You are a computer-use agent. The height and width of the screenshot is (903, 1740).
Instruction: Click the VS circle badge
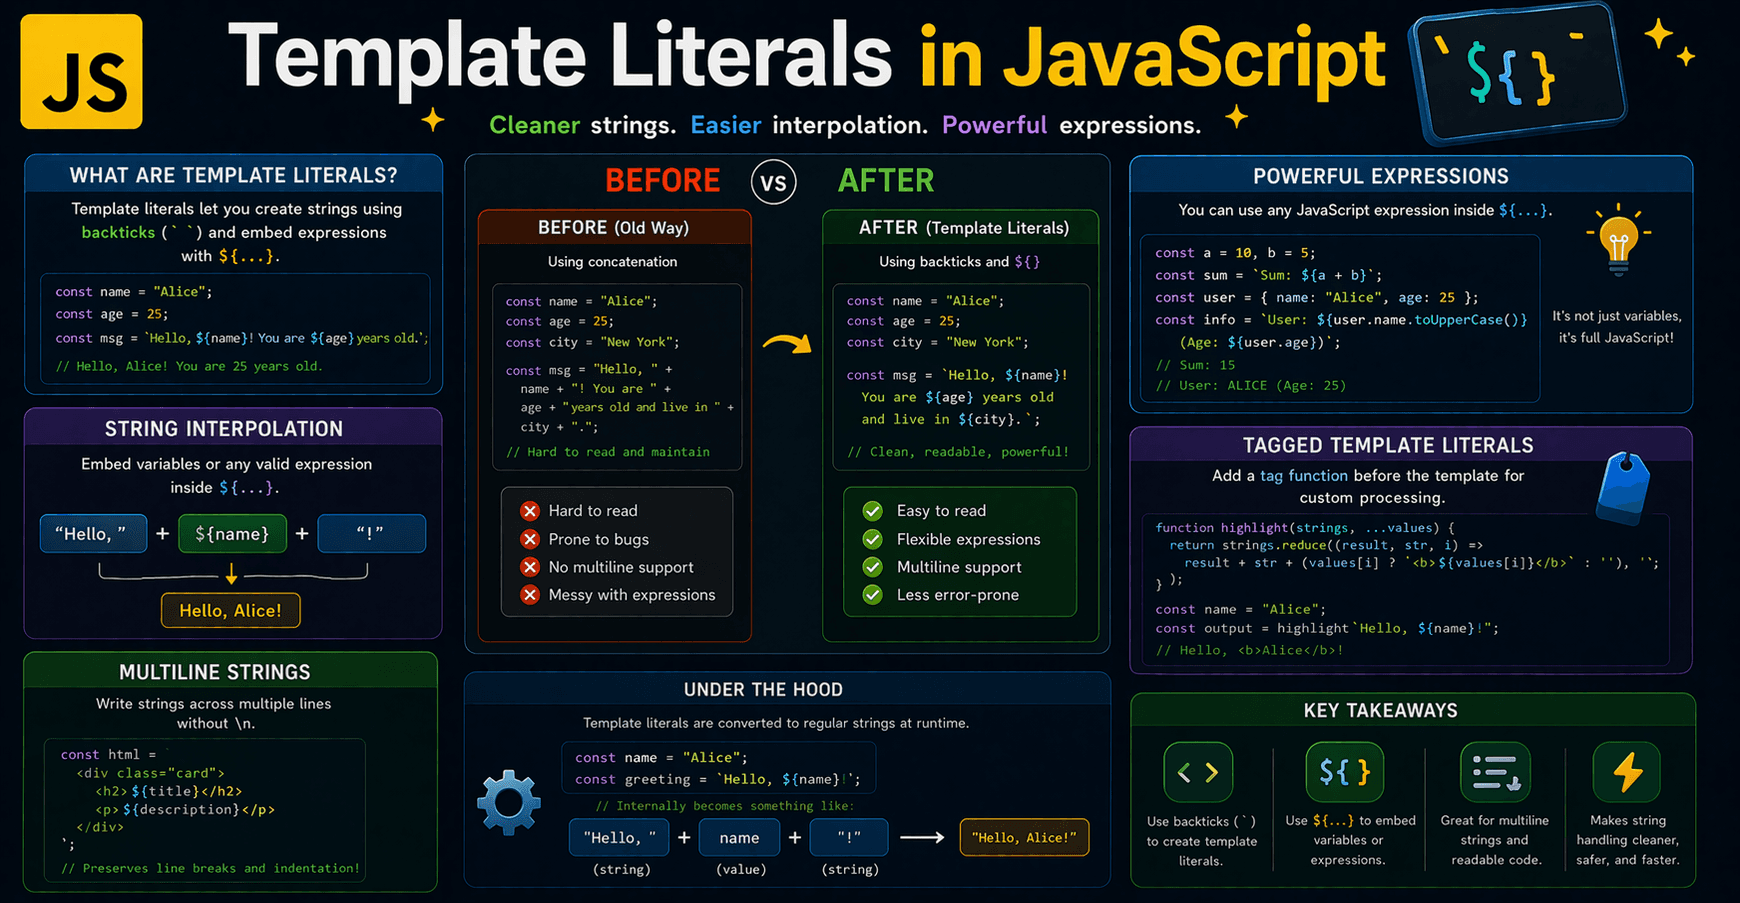click(774, 182)
